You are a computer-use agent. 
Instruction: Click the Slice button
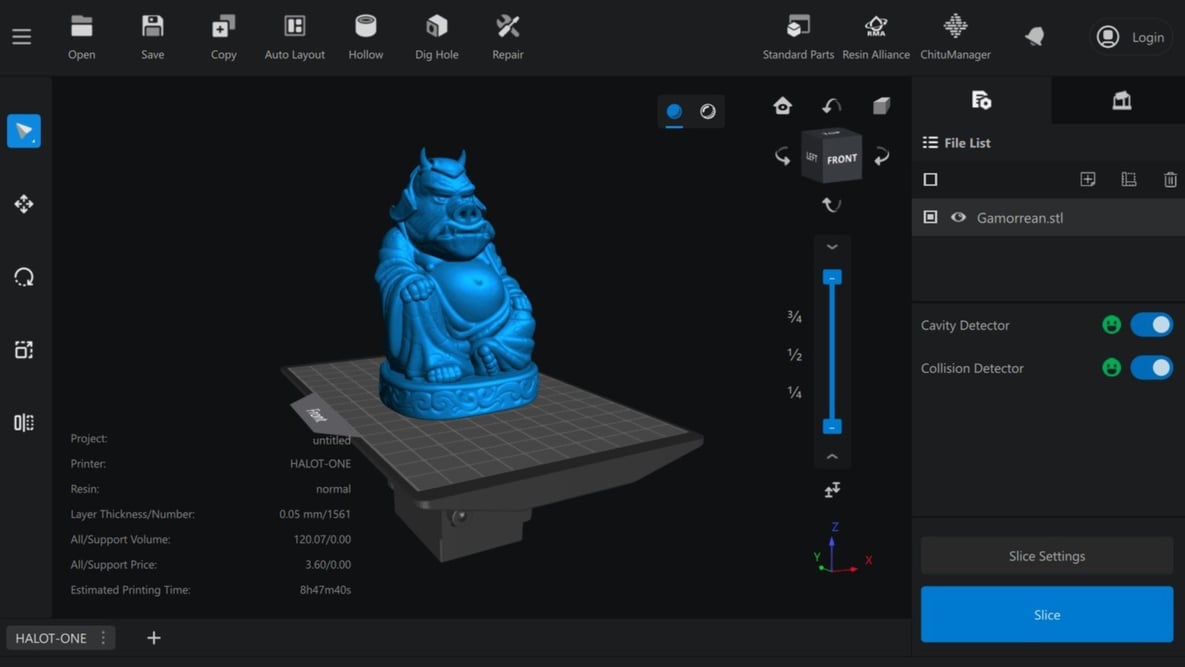pos(1046,614)
